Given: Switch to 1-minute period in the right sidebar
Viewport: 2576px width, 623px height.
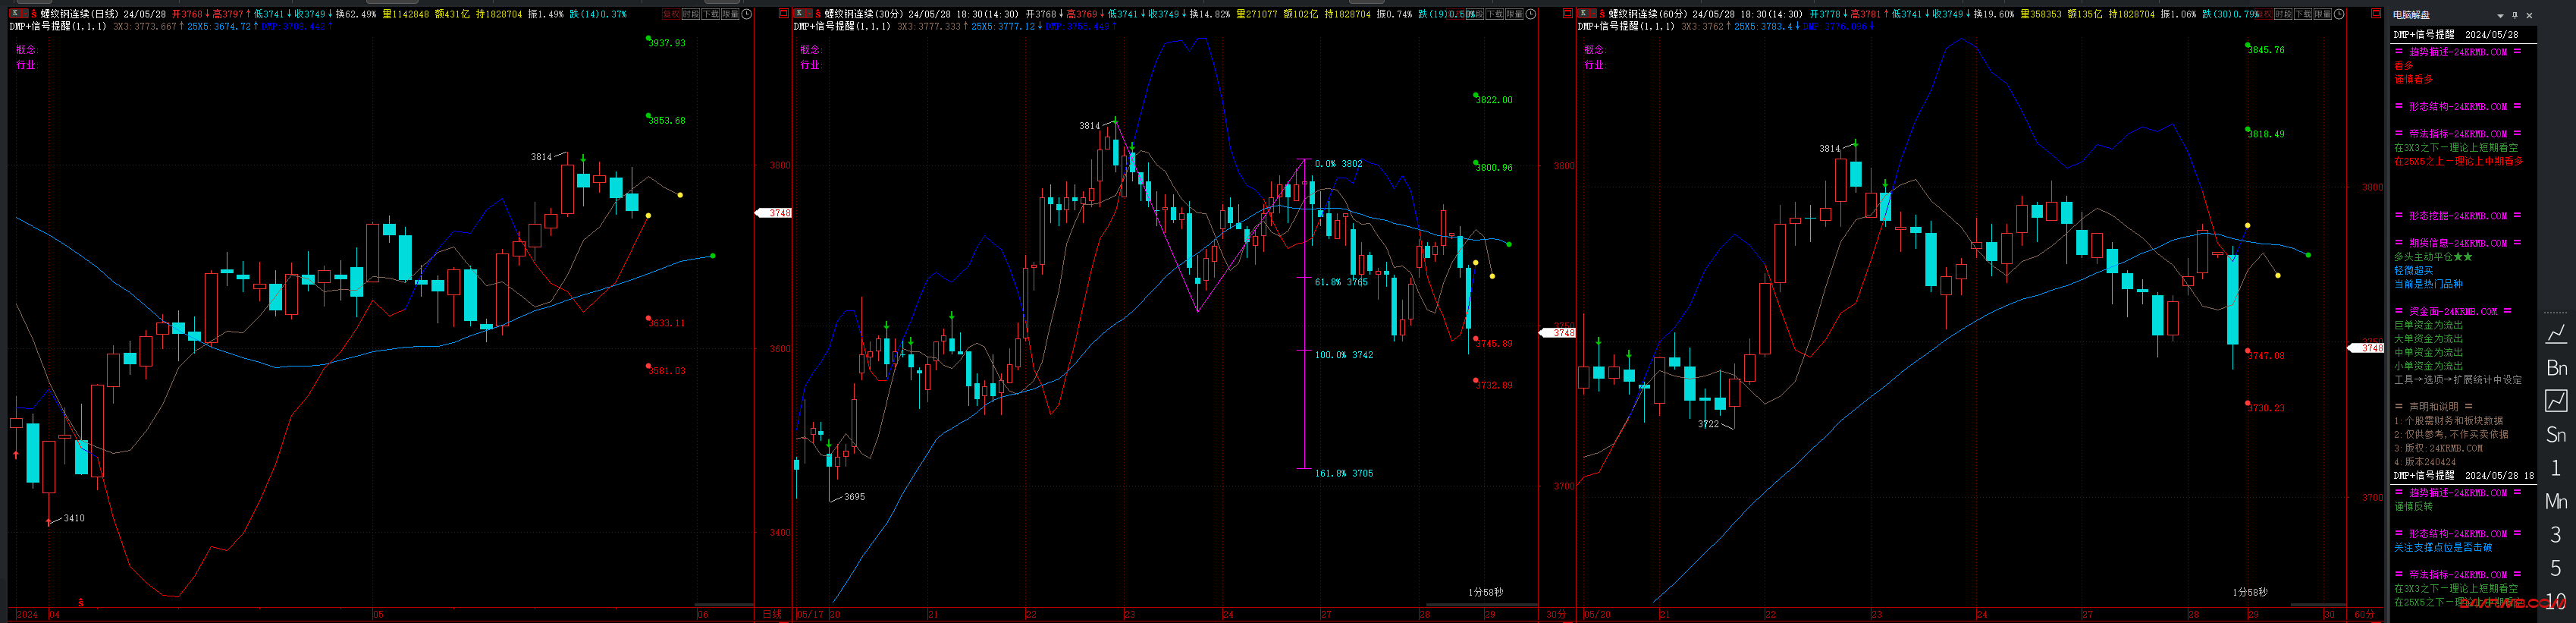Looking at the screenshot, I should pos(2557,468).
